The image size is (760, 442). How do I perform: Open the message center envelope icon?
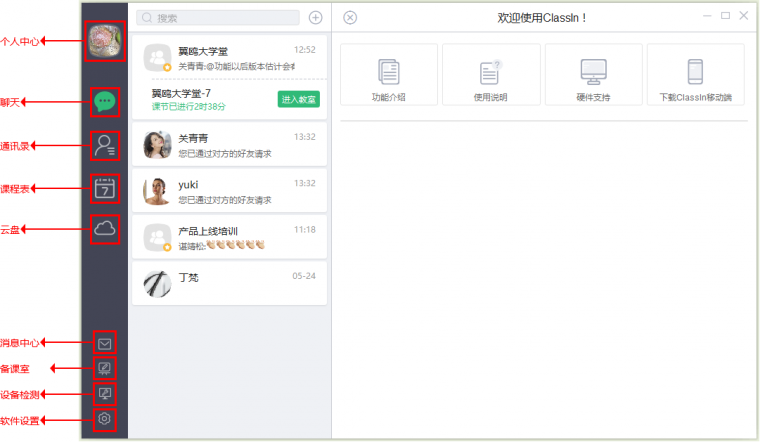click(104, 343)
